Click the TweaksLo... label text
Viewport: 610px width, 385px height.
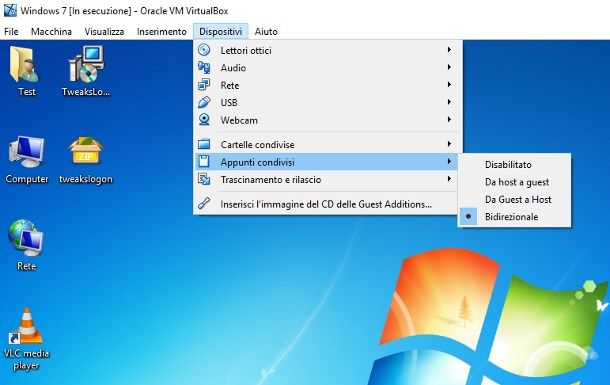coord(86,92)
